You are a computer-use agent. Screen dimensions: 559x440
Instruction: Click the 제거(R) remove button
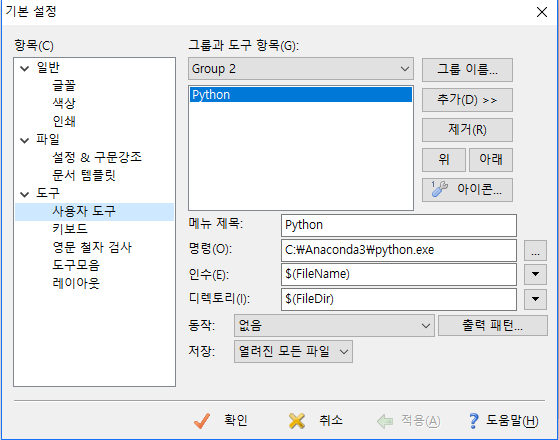467,129
